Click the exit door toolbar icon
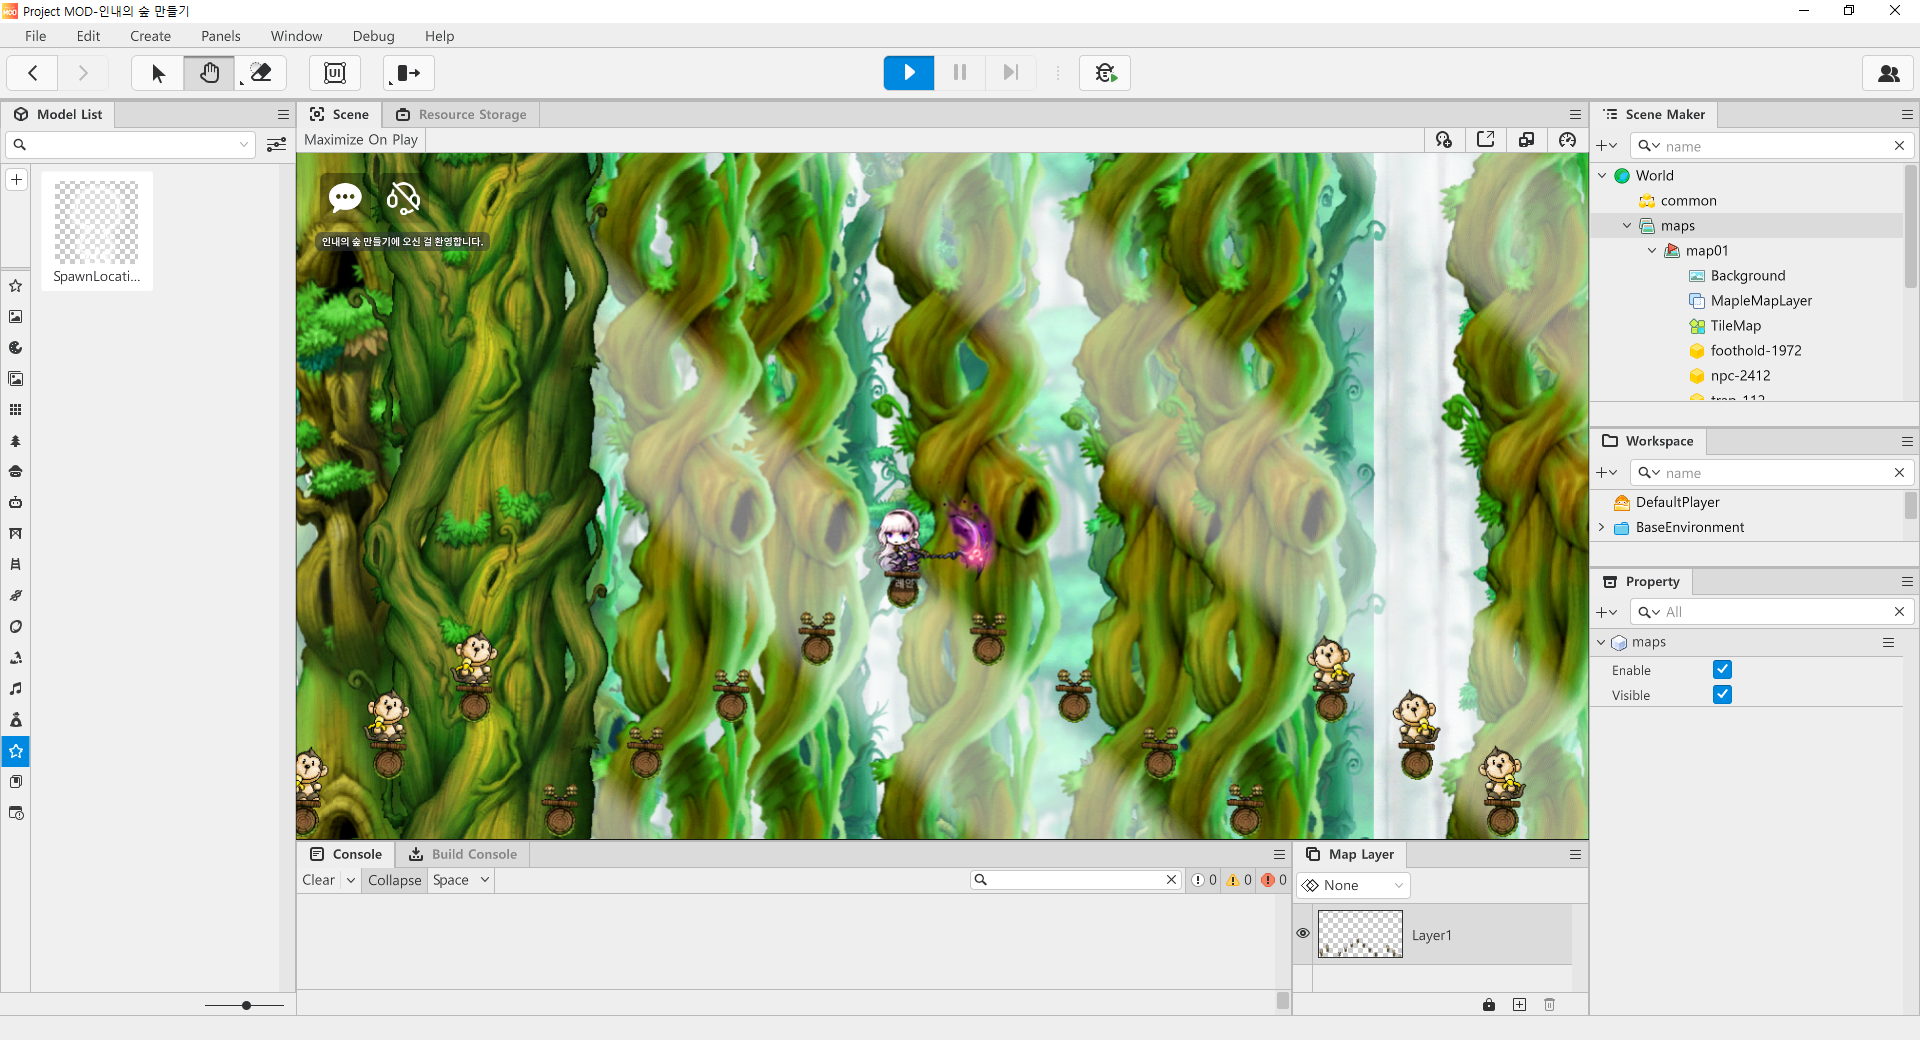1920x1040 pixels. coord(409,73)
